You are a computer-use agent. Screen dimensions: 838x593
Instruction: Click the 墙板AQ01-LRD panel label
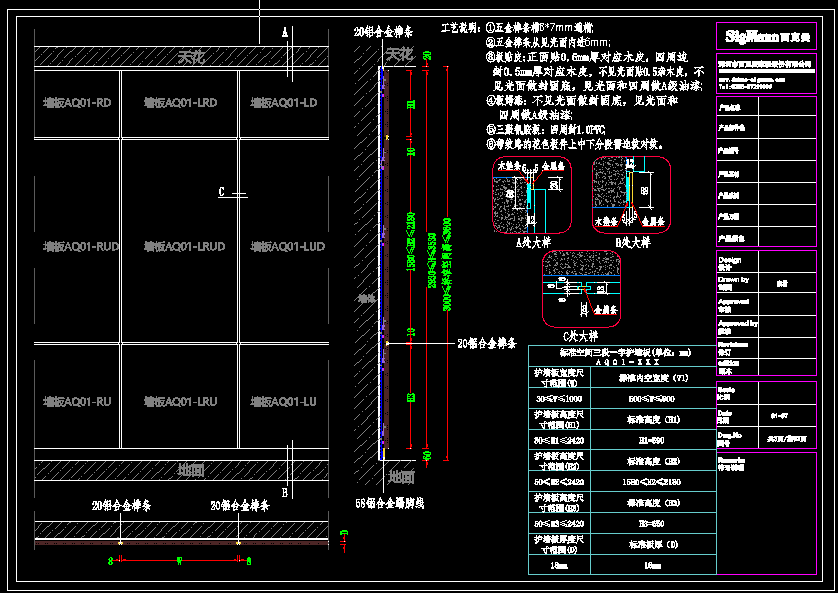pos(180,103)
